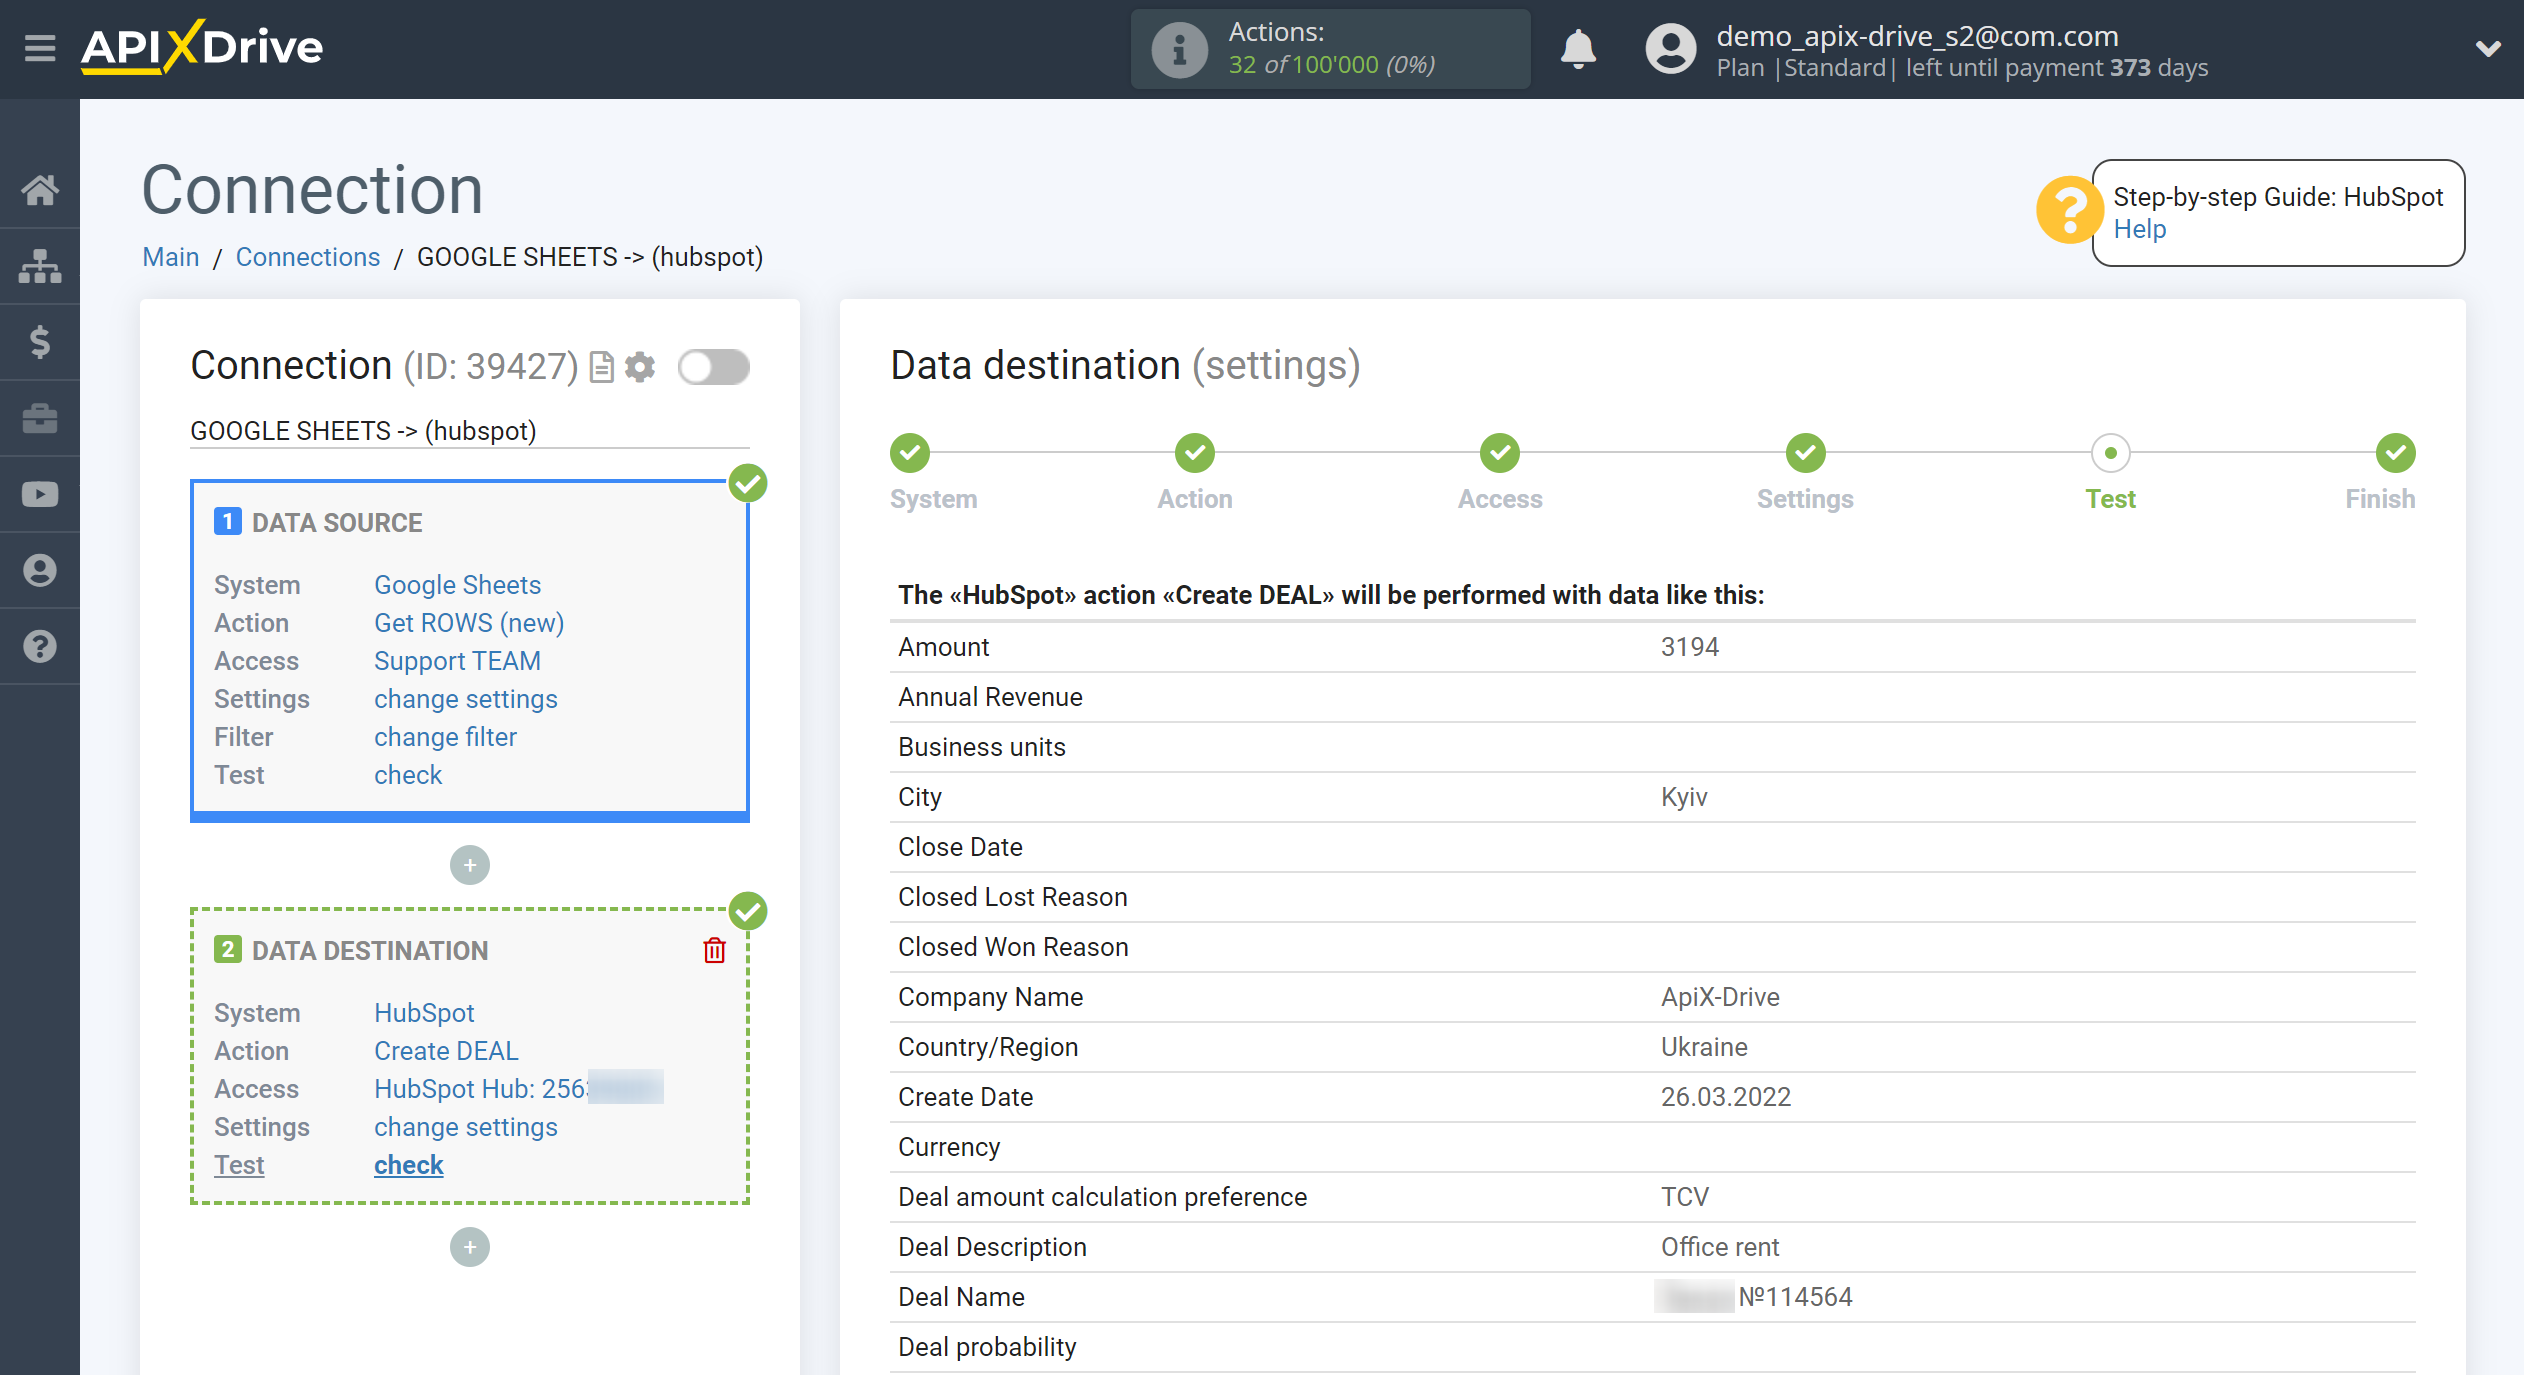Open the connection settings gear icon
This screenshot has height=1375, width=2524.
tap(640, 367)
